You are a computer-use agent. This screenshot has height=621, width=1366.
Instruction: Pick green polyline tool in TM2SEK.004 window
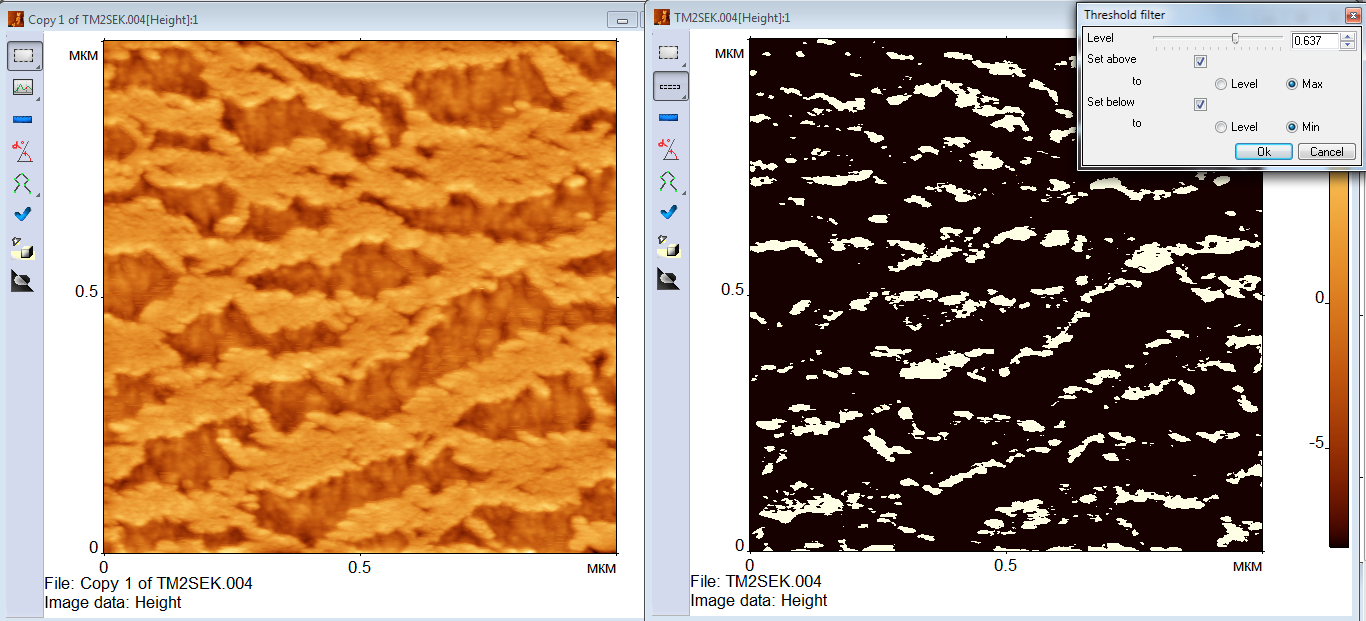click(669, 182)
